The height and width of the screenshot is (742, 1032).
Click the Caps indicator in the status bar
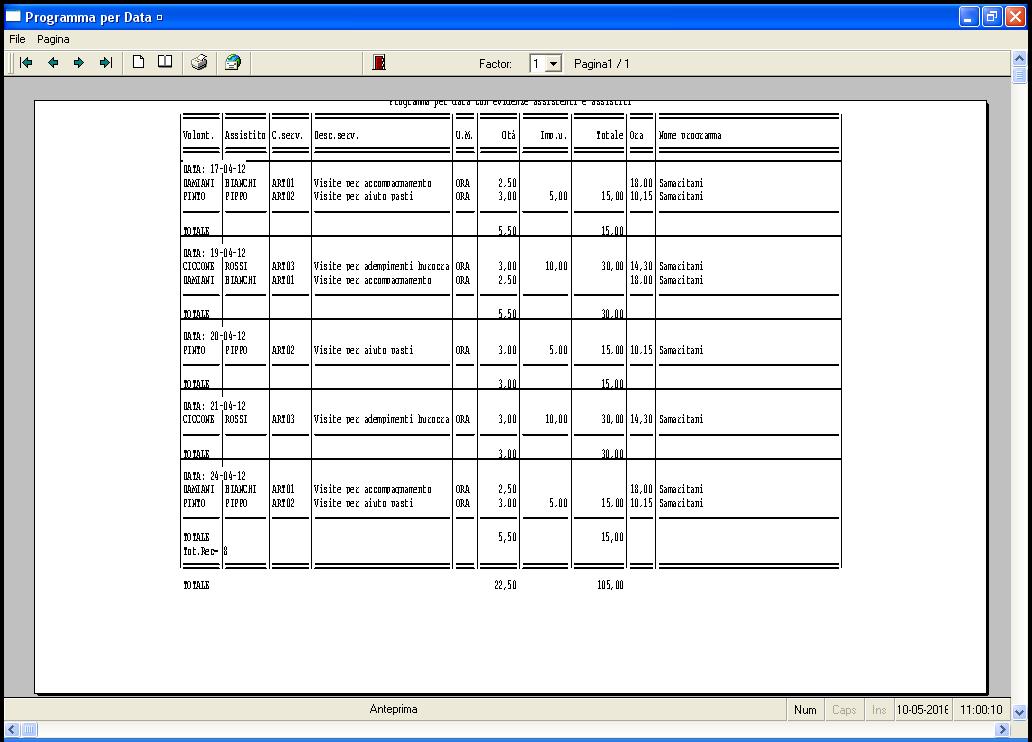pos(844,710)
